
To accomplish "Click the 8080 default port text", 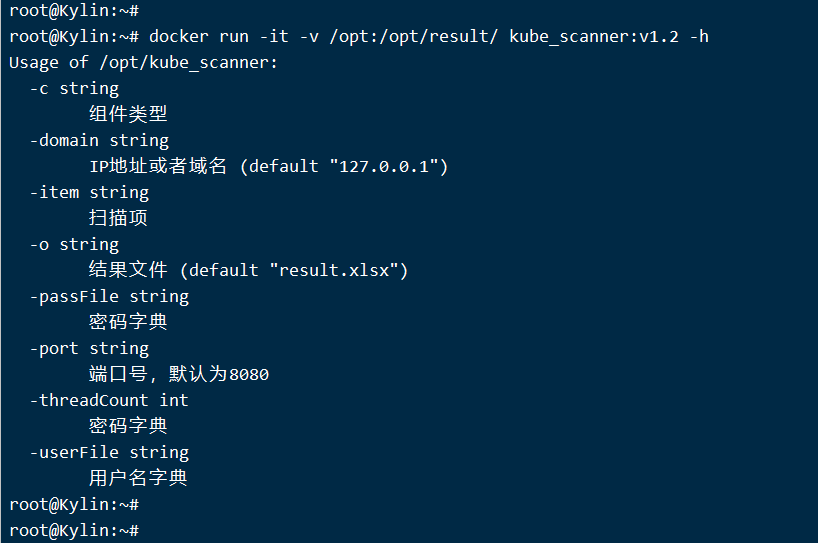I will click(x=249, y=375).
